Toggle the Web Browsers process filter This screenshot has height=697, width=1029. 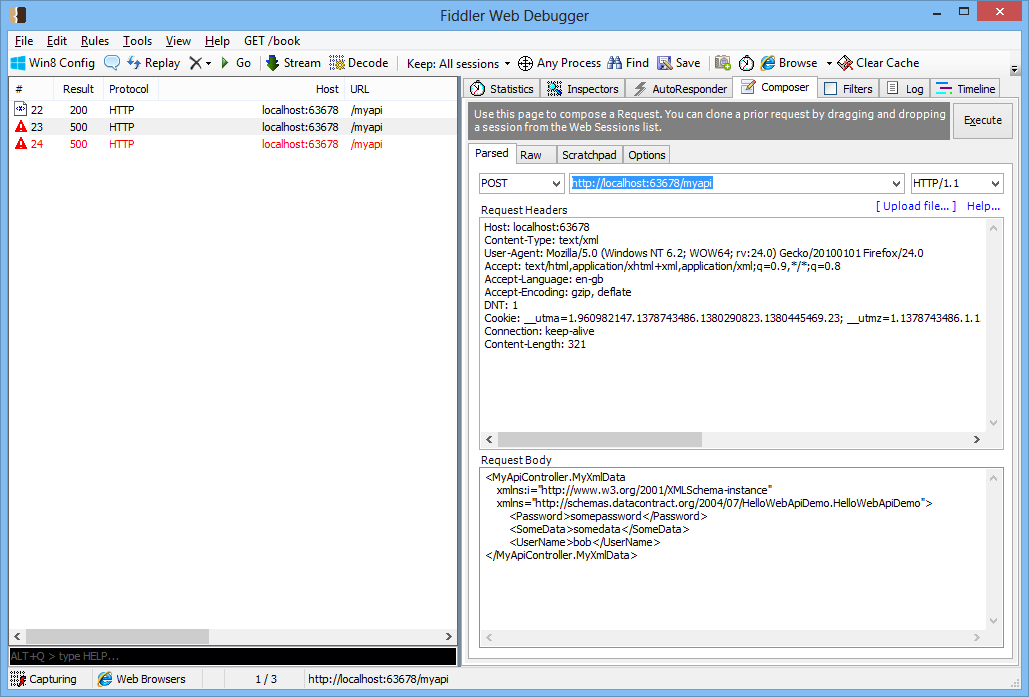(x=142, y=679)
